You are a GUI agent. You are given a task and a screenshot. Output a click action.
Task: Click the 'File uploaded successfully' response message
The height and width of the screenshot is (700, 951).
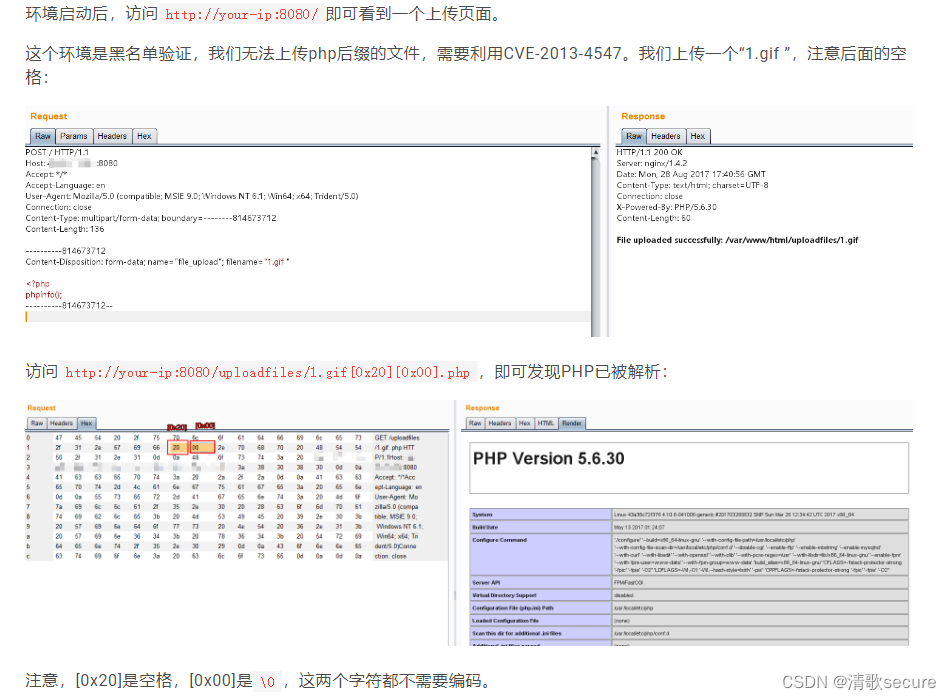tap(738, 240)
